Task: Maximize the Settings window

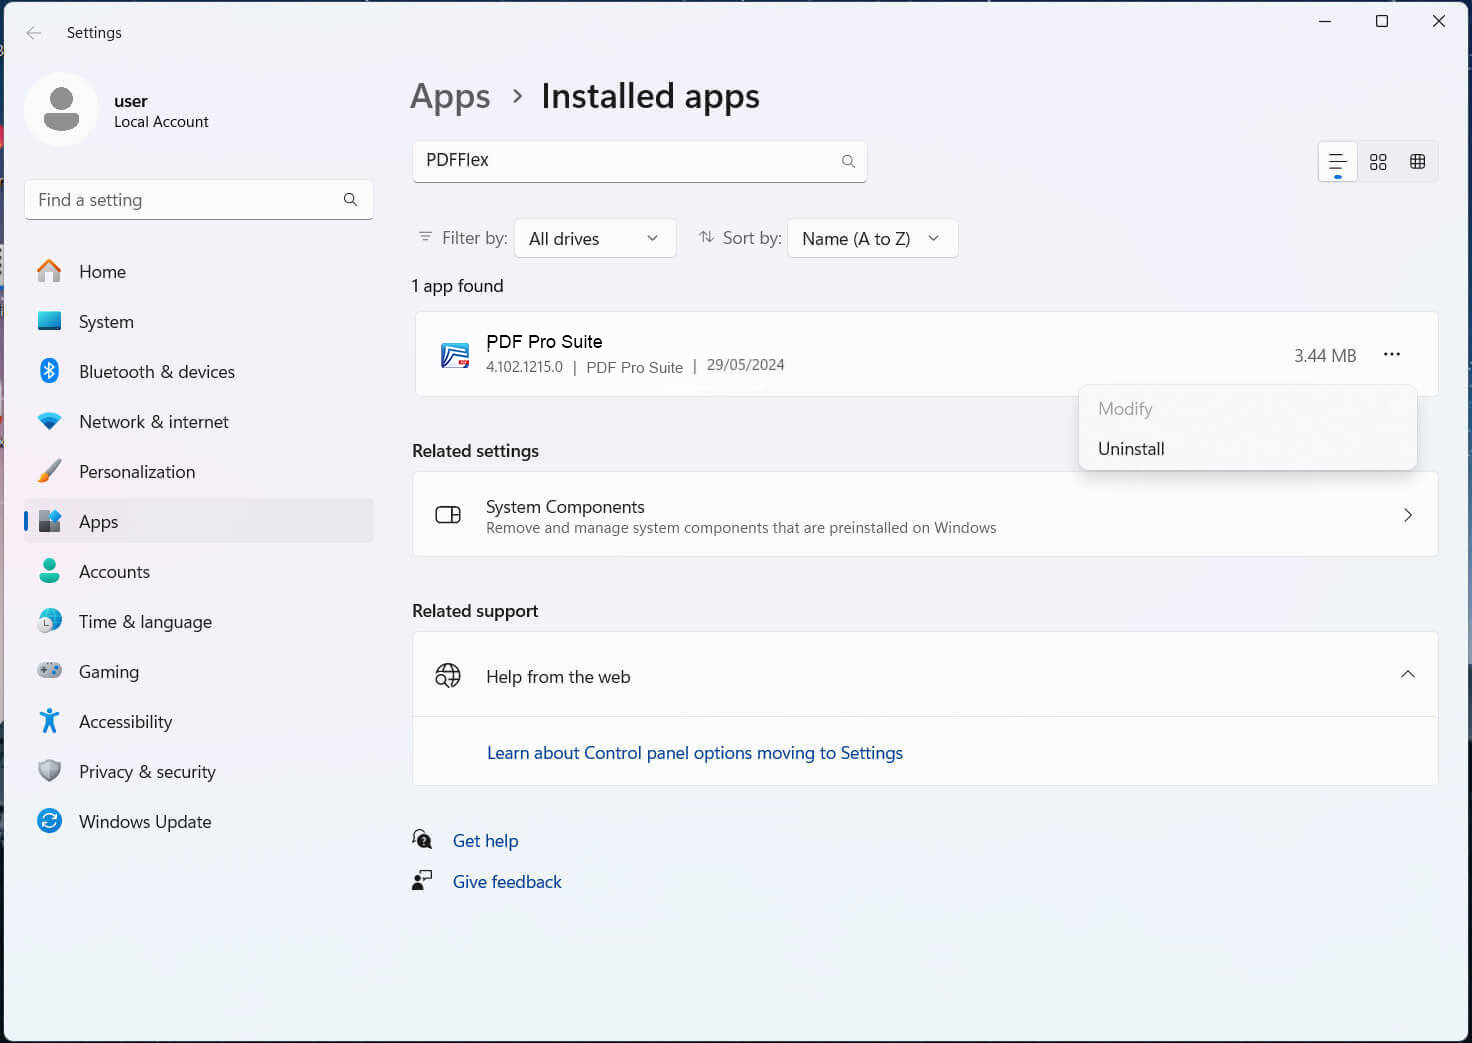Action: click(x=1382, y=21)
